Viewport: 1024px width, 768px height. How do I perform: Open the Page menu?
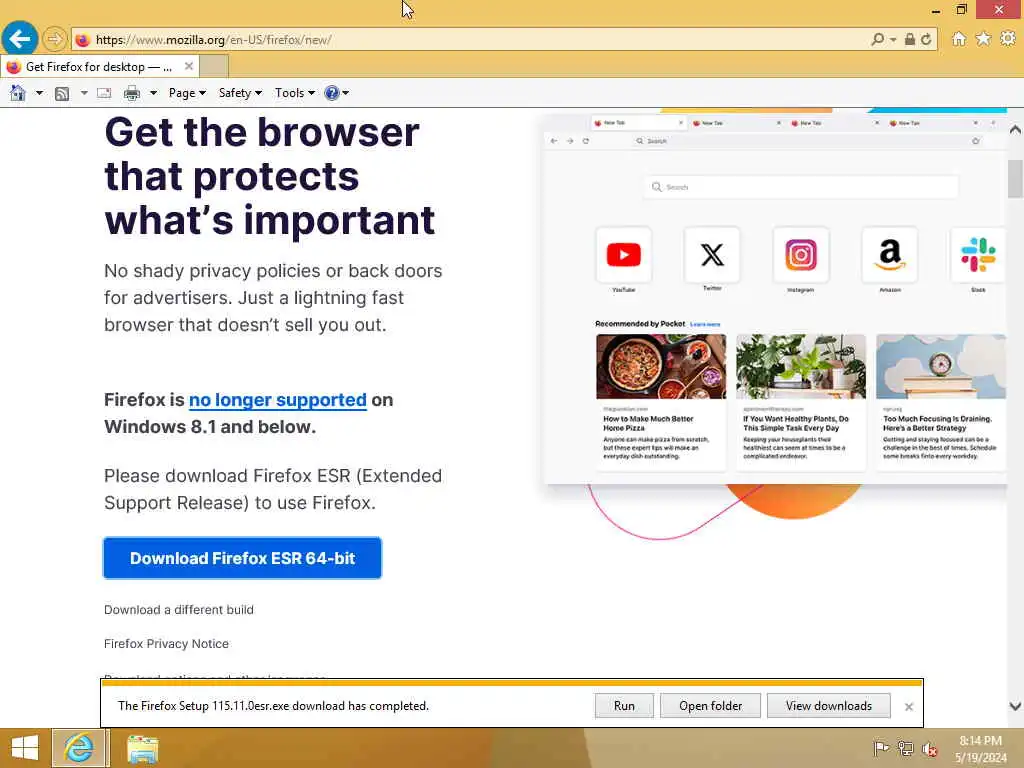[x=187, y=93]
